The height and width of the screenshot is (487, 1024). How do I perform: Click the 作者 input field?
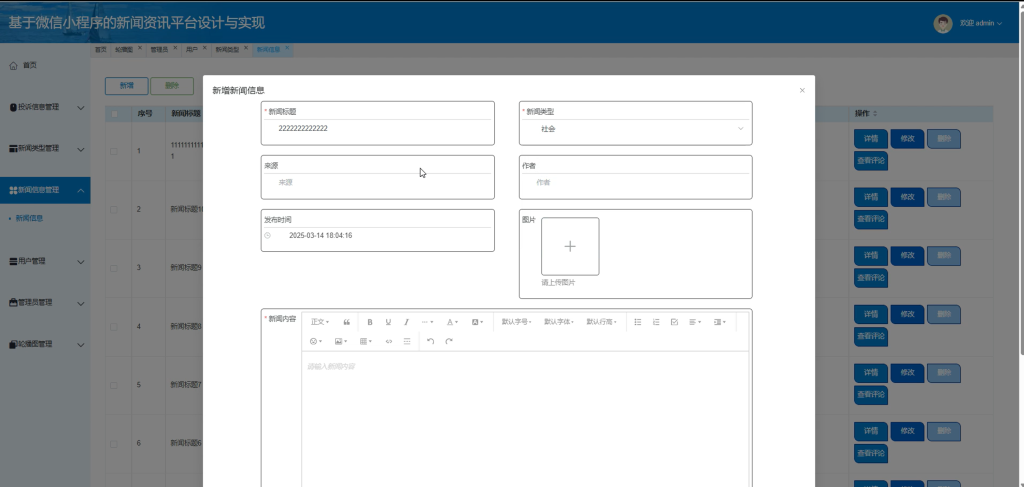pos(635,183)
